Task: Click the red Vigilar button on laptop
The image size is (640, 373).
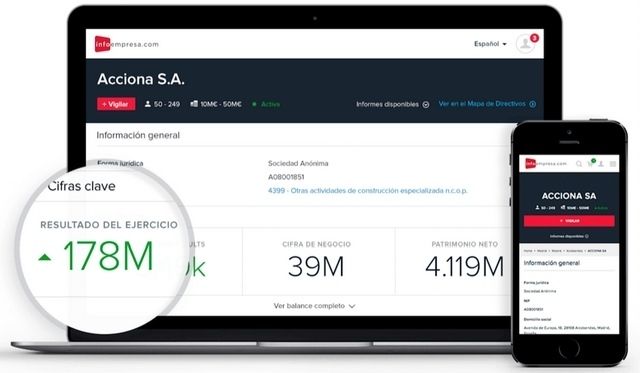Action: pos(116,104)
